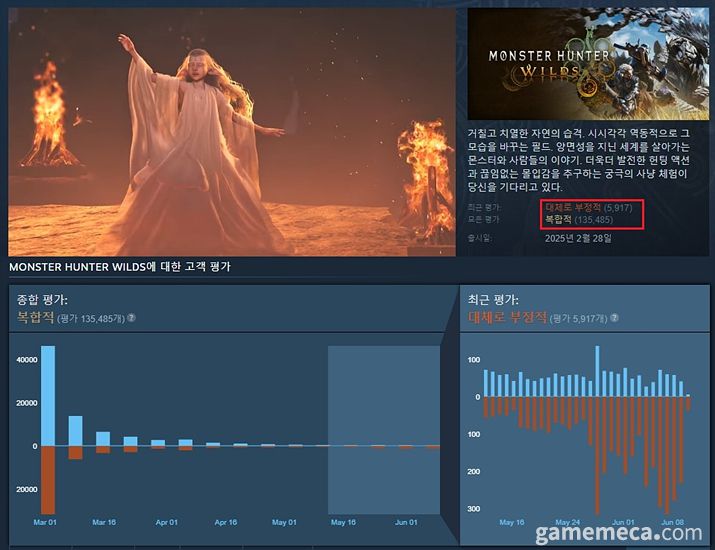The width and height of the screenshot is (715, 550).
Task: Select the first blue bar in the recent reviews chart
Action: (487, 384)
